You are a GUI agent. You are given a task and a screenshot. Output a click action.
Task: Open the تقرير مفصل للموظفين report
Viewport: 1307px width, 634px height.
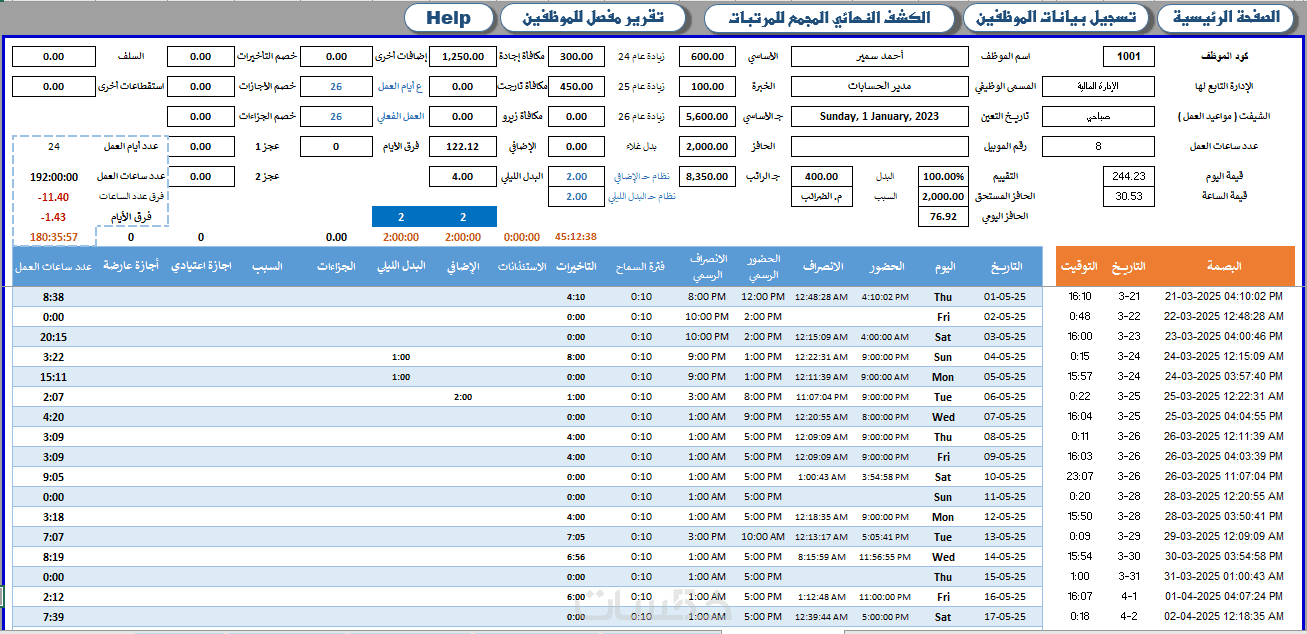594,18
